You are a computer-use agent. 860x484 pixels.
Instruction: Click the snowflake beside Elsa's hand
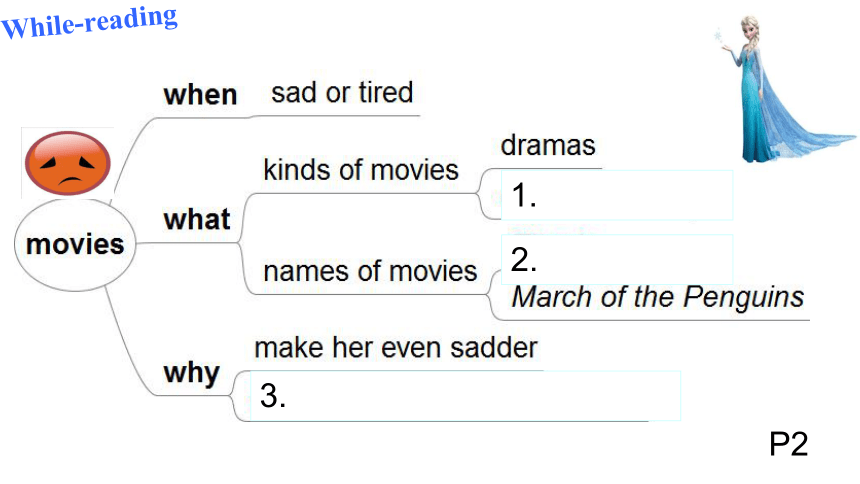pos(718,37)
